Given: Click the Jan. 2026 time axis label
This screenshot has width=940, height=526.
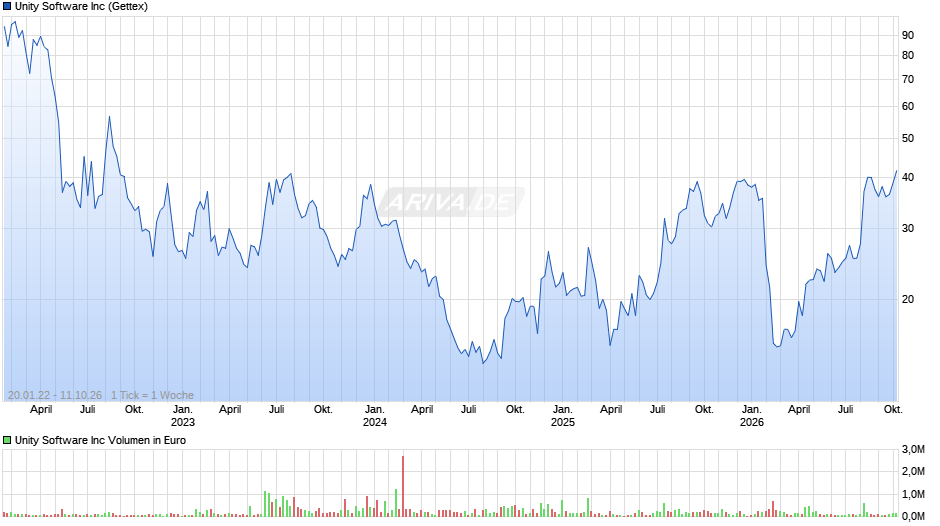Looking at the screenshot, I should [752, 416].
